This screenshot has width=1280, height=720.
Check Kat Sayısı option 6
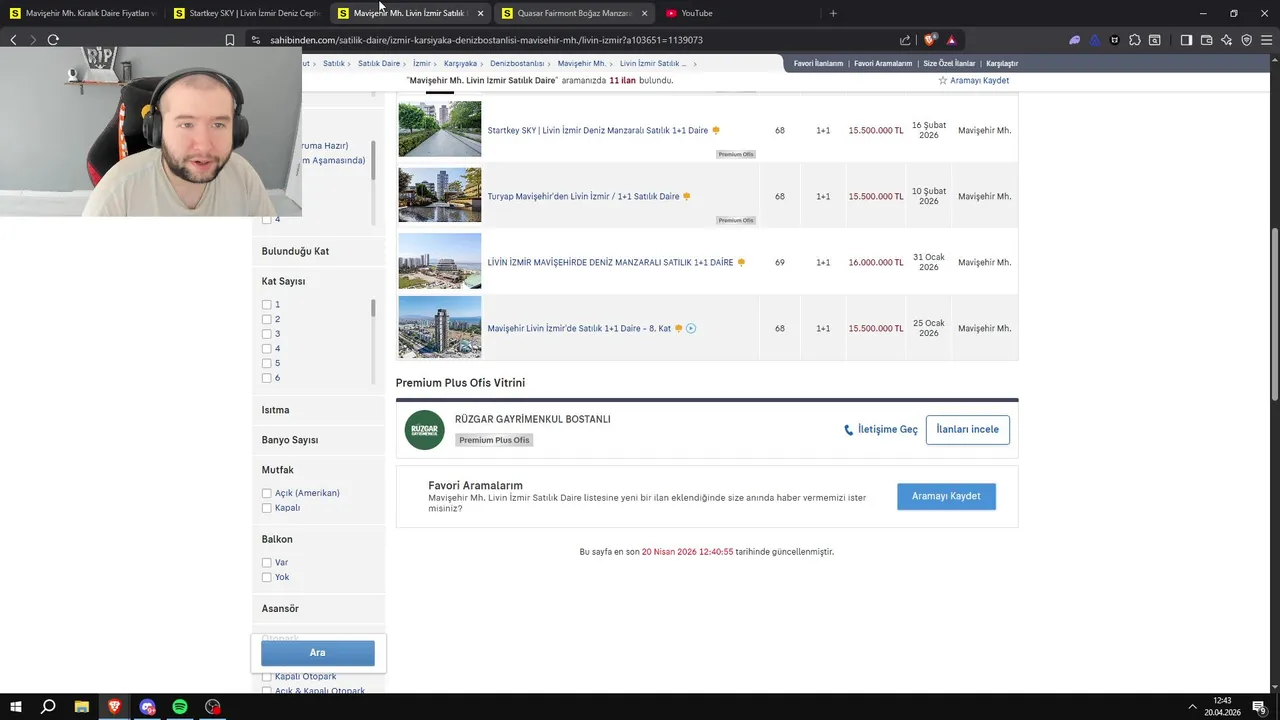pos(267,378)
